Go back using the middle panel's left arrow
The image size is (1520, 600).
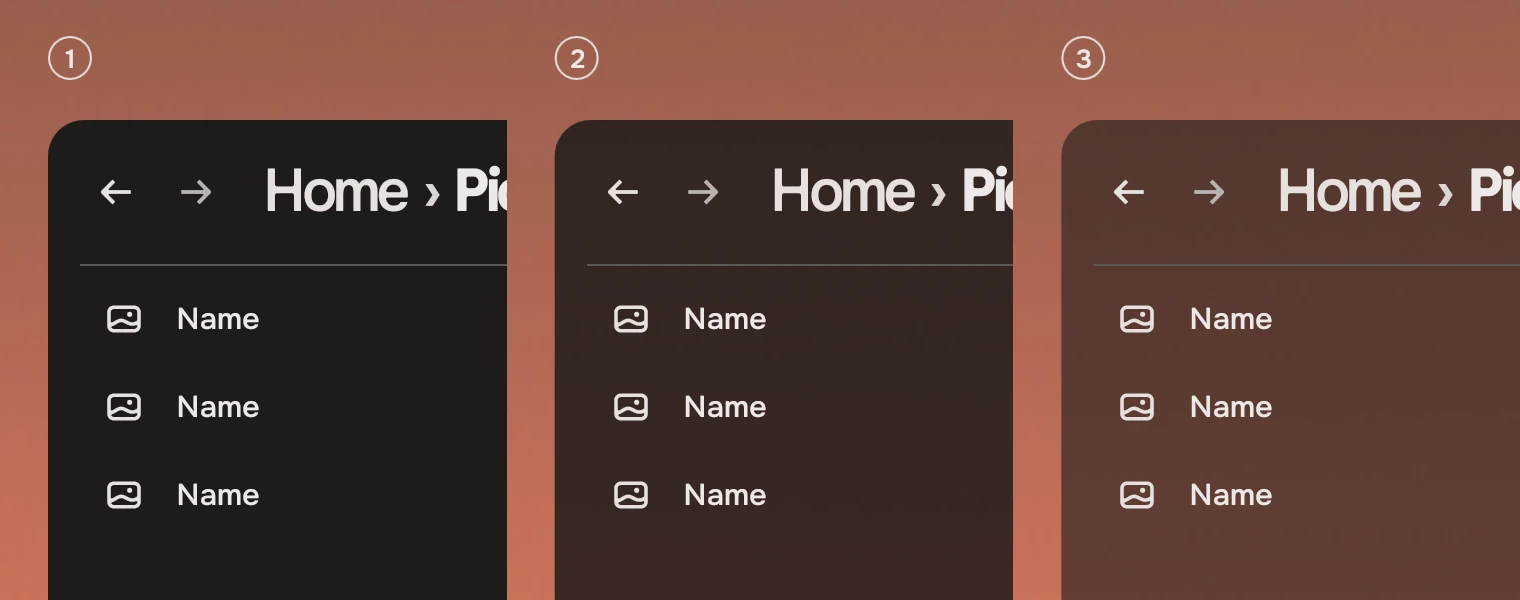(x=623, y=192)
